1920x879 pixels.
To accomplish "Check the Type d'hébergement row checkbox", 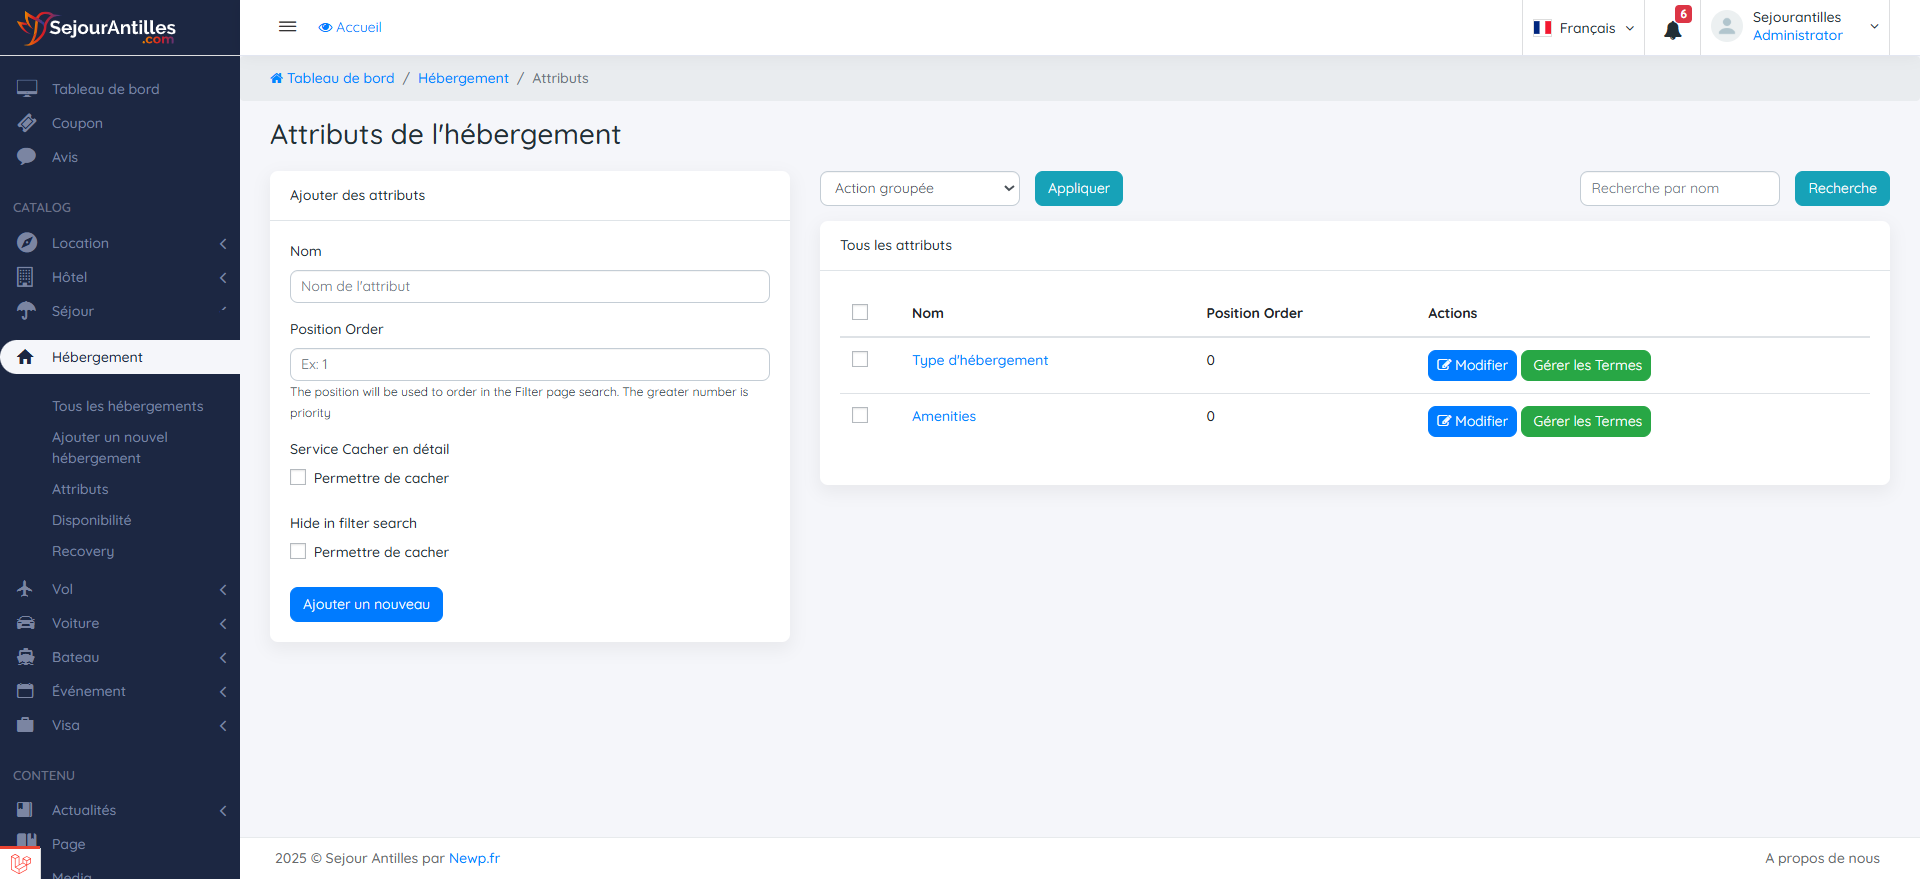I will [x=860, y=359].
